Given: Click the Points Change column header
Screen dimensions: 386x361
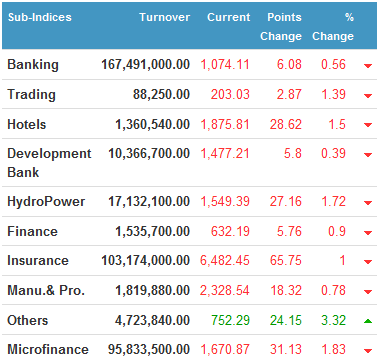Looking at the screenshot, I should click(x=281, y=26).
